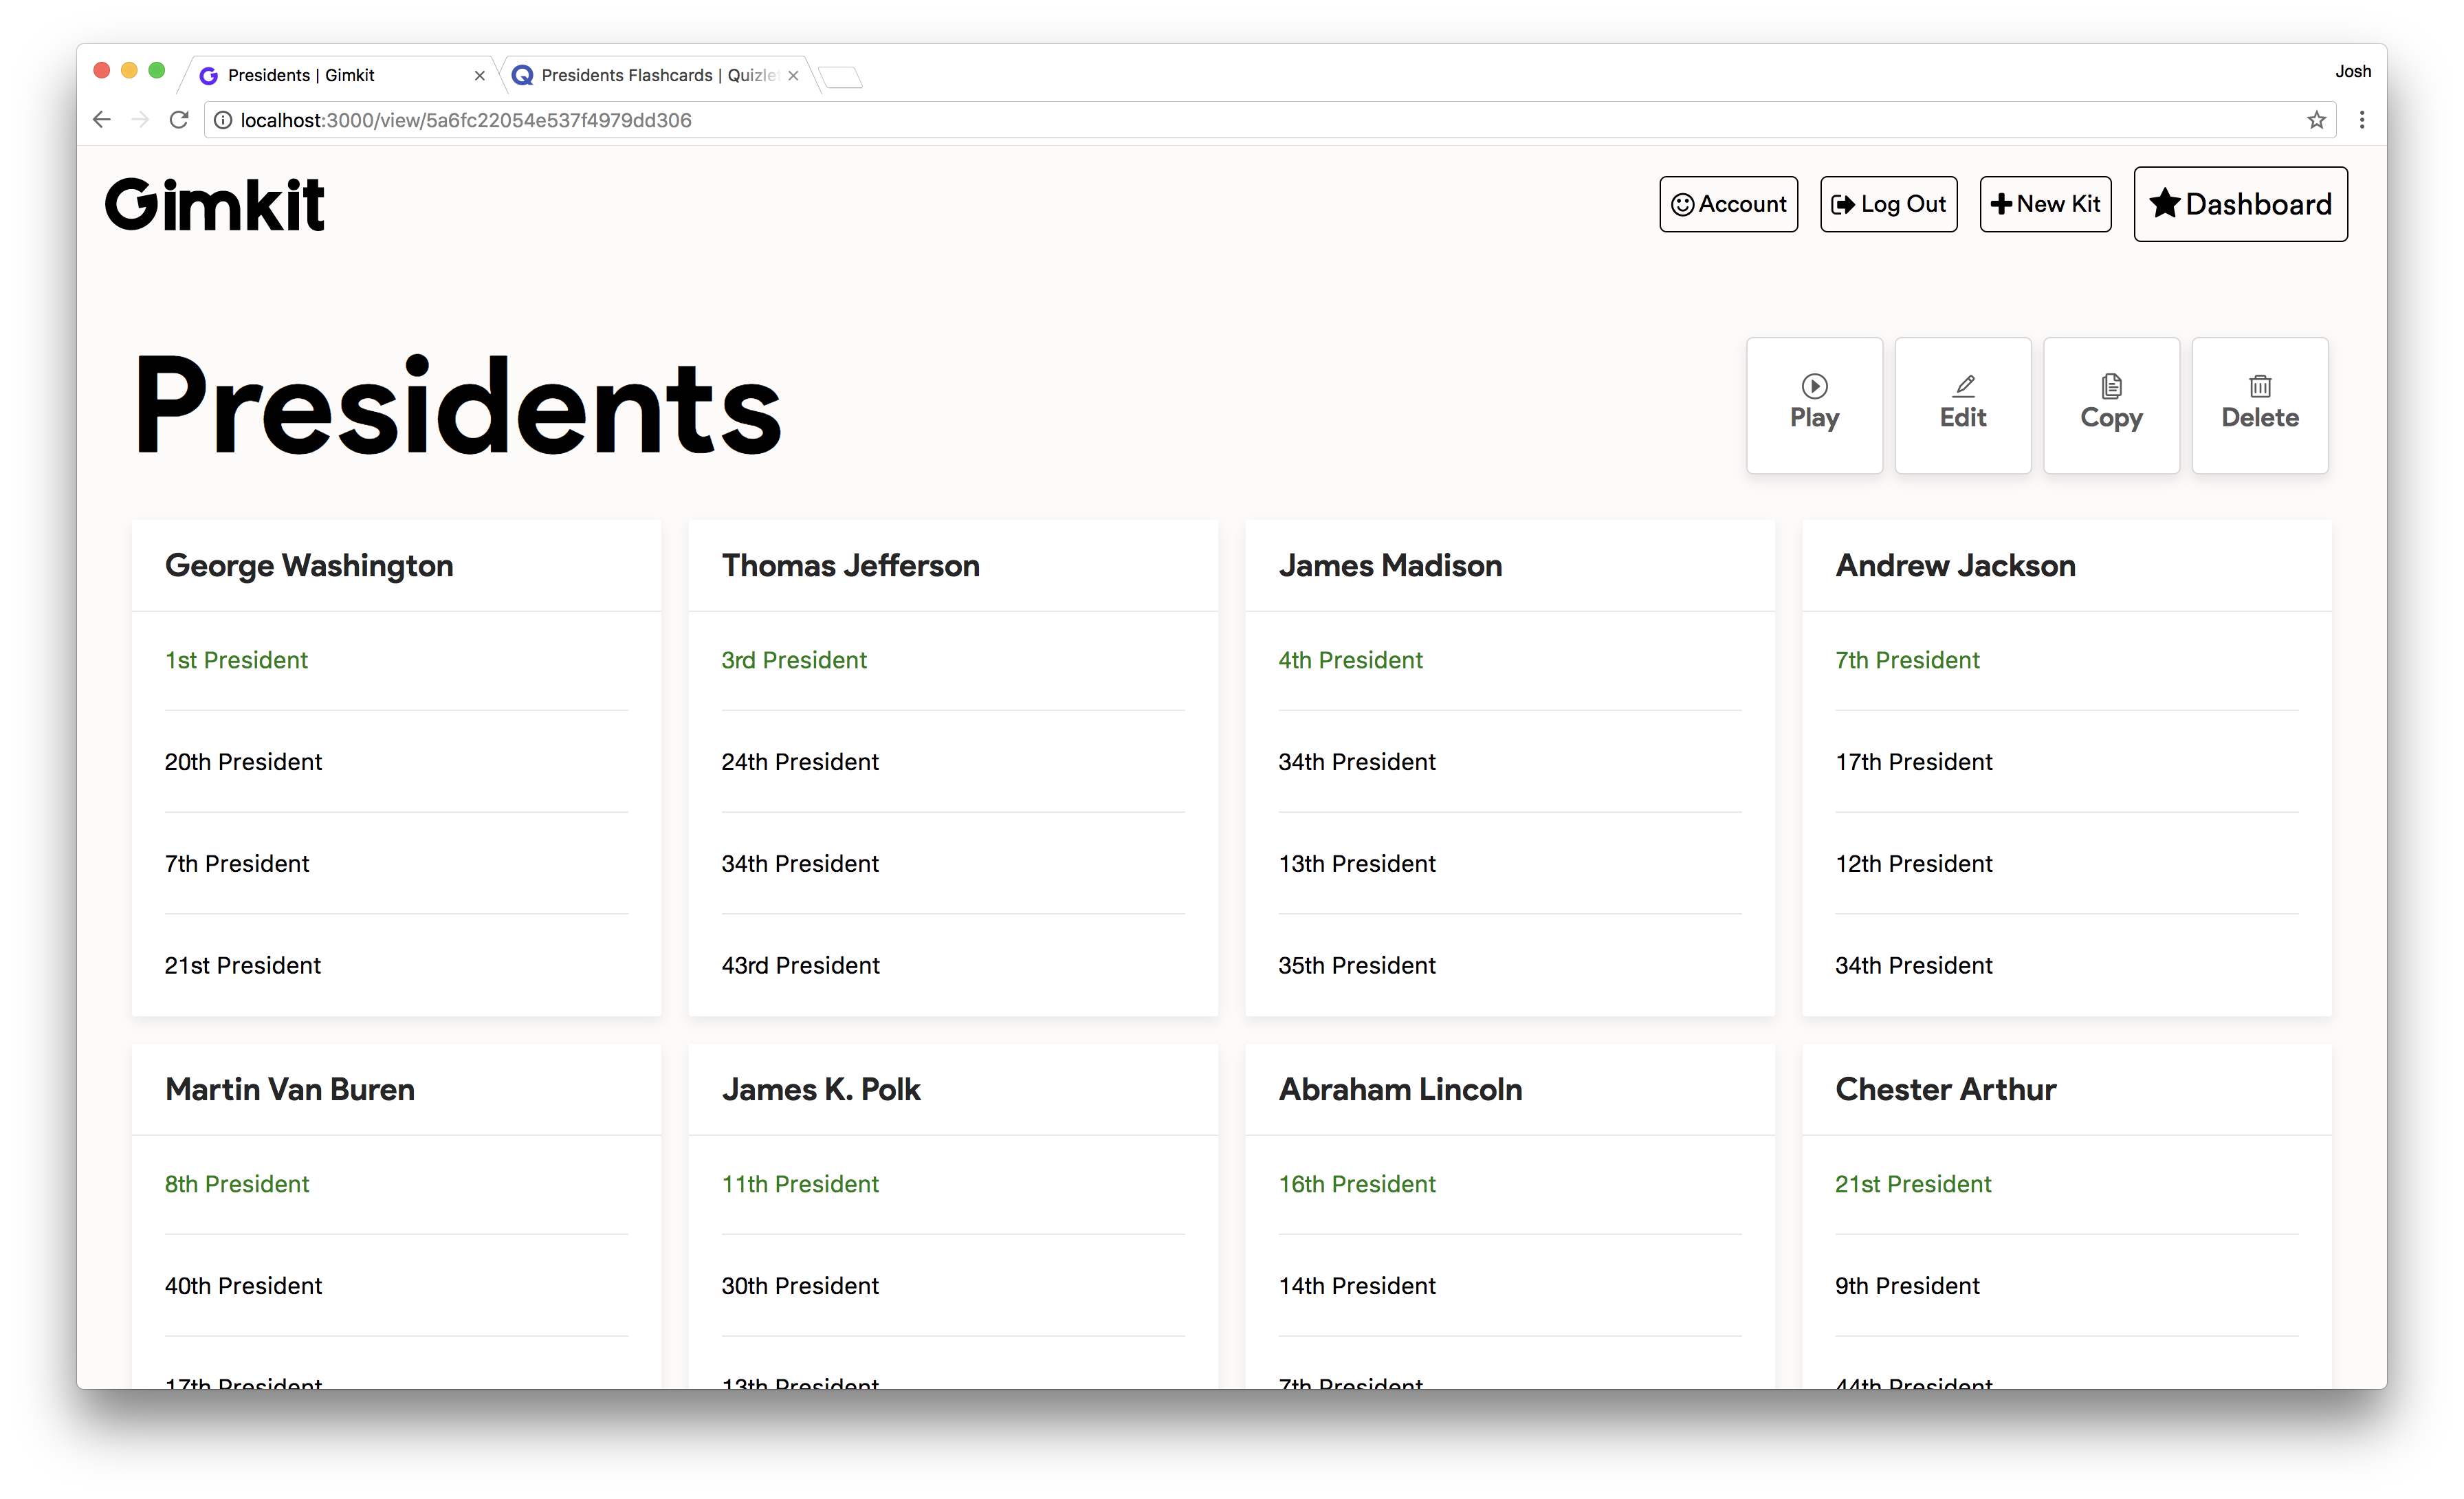Screen dimensions: 2464x1499
Task: Reload the page in browser
Action: 179,120
